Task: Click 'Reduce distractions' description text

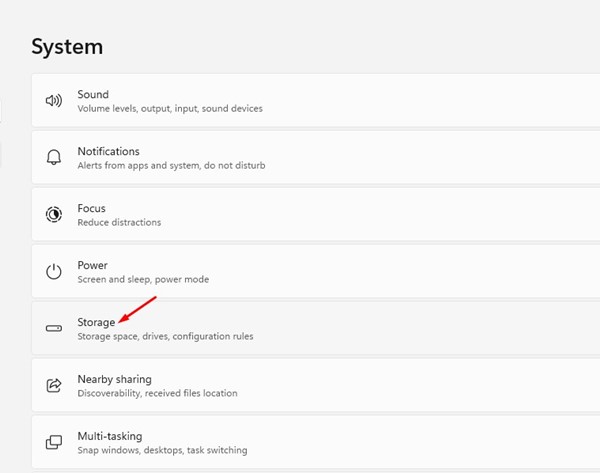Action: [x=119, y=222]
